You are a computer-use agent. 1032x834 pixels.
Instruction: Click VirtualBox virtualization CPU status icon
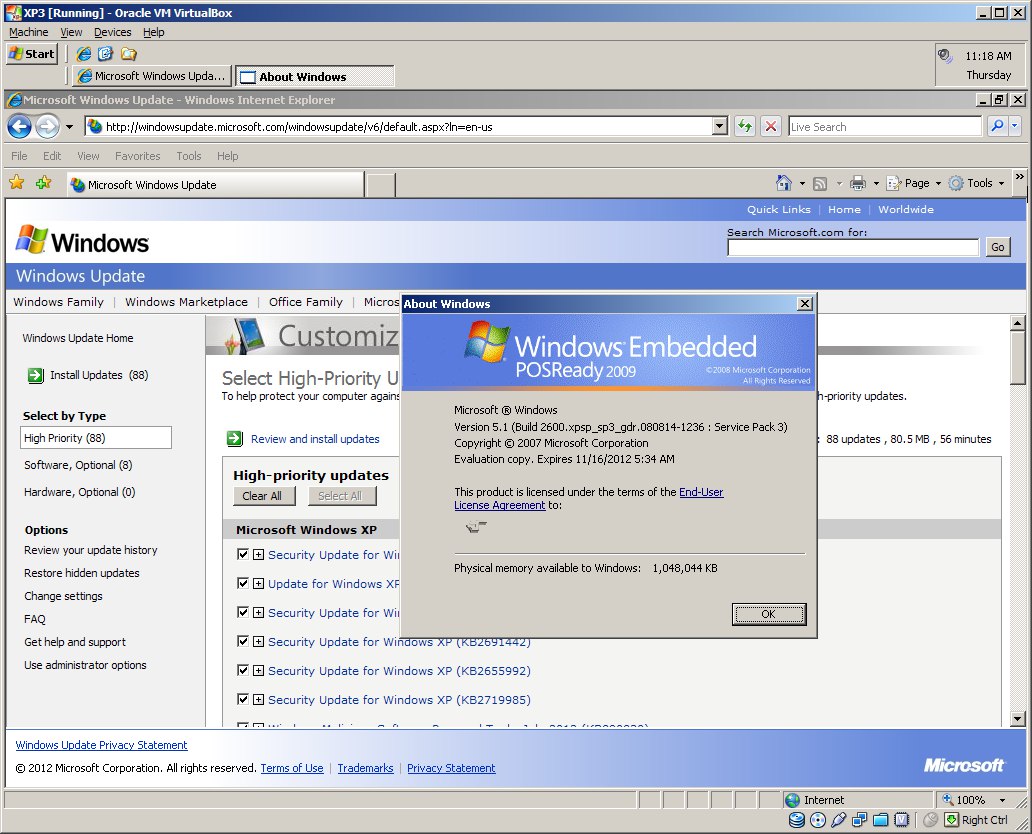click(x=902, y=820)
